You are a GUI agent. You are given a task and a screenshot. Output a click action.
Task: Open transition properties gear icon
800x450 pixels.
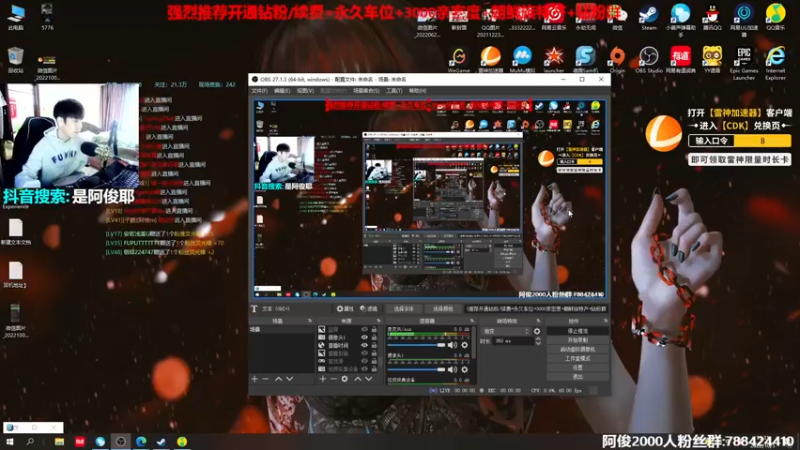click(537, 331)
